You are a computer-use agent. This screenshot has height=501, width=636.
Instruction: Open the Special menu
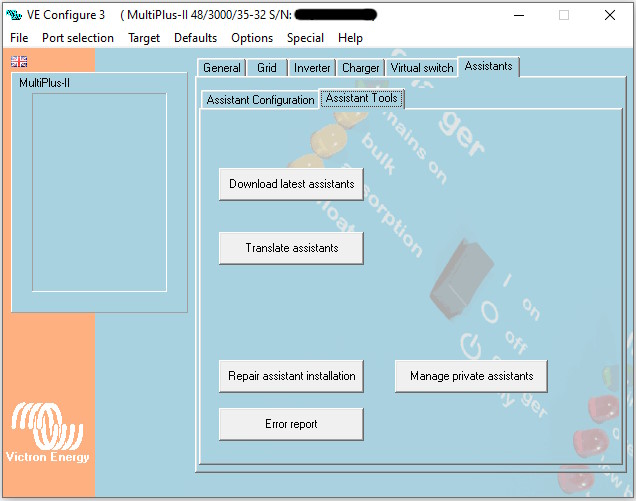coord(305,38)
